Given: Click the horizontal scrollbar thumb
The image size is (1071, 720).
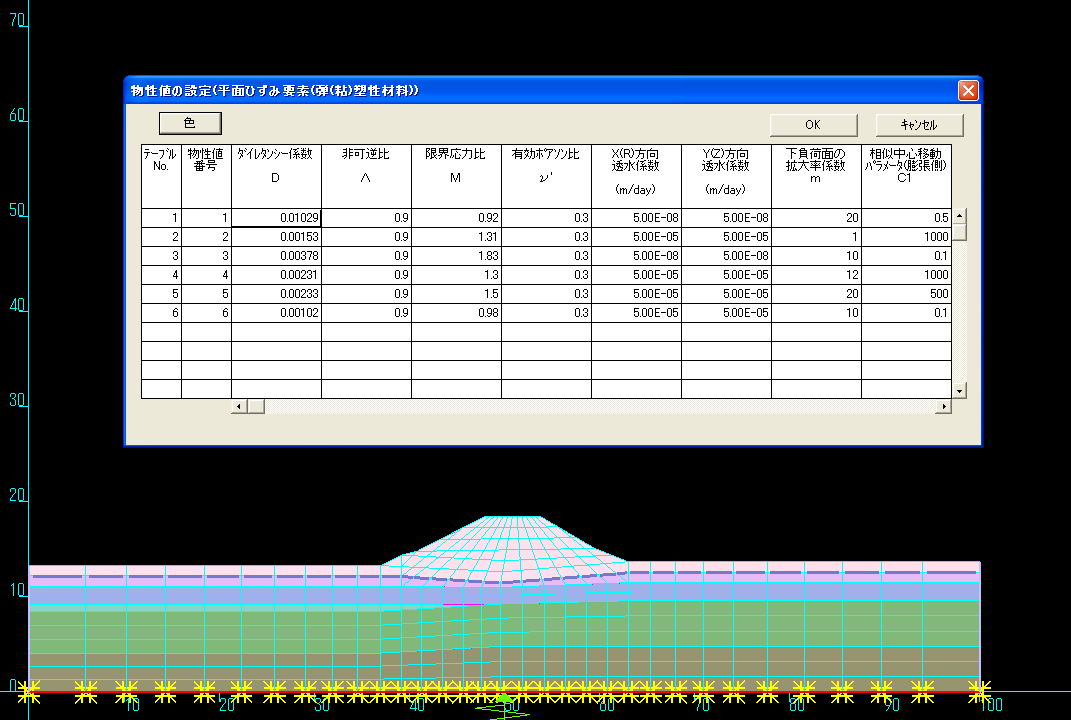Looking at the screenshot, I should pyautogui.click(x=255, y=406).
